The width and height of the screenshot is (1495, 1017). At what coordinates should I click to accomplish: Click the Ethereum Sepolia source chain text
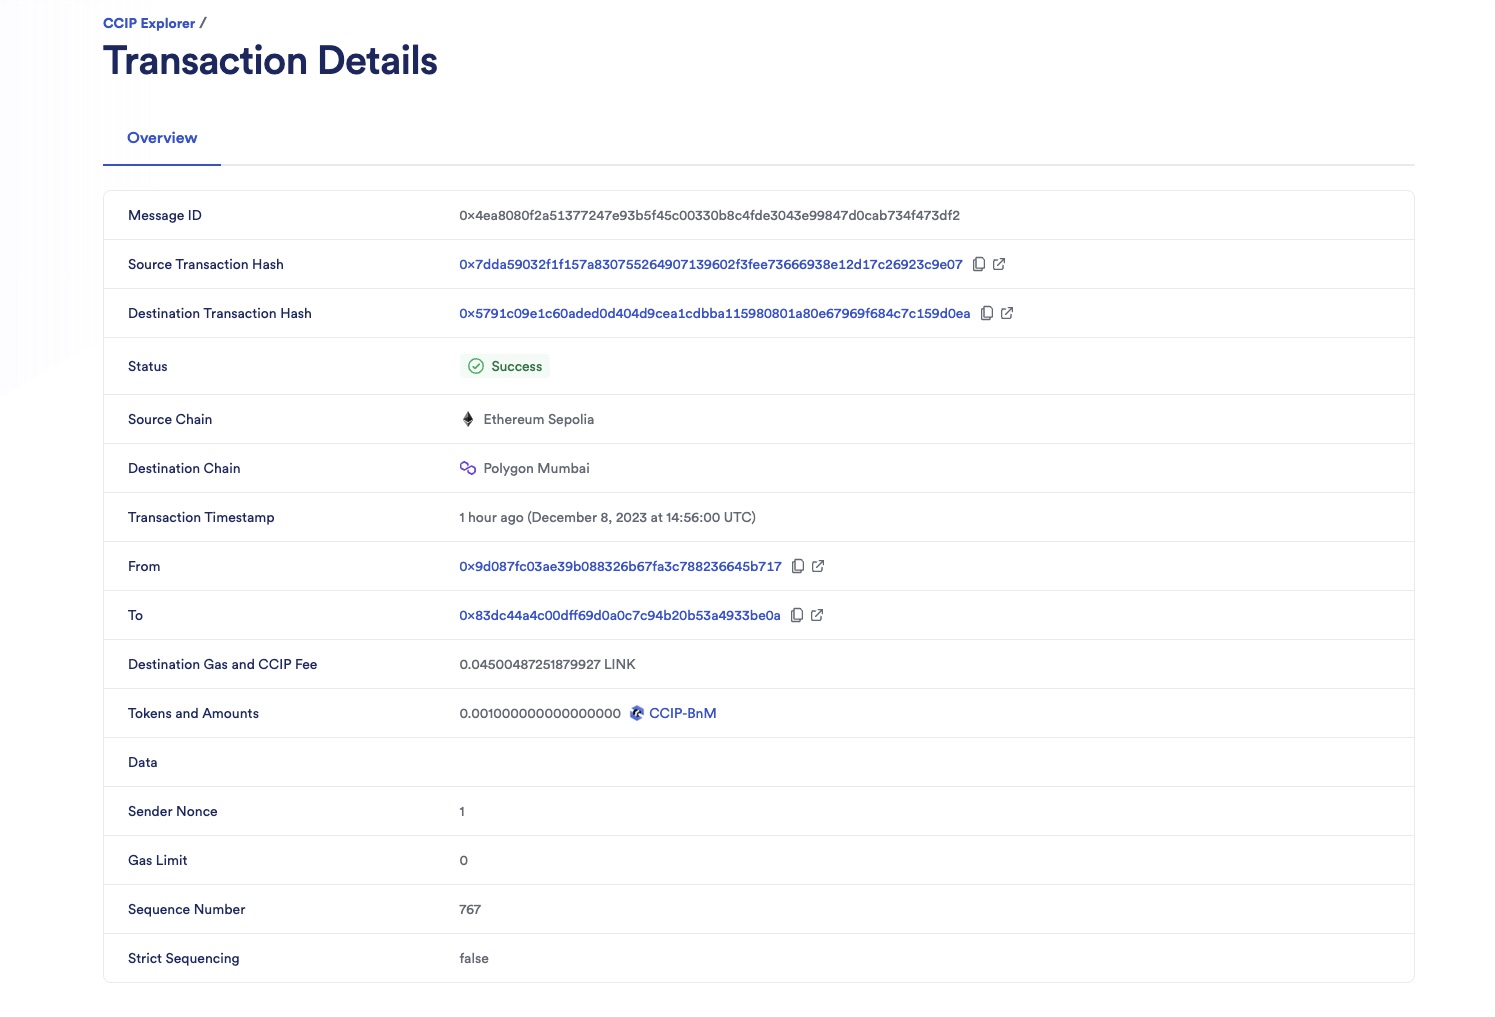click(x=539, y=419)
